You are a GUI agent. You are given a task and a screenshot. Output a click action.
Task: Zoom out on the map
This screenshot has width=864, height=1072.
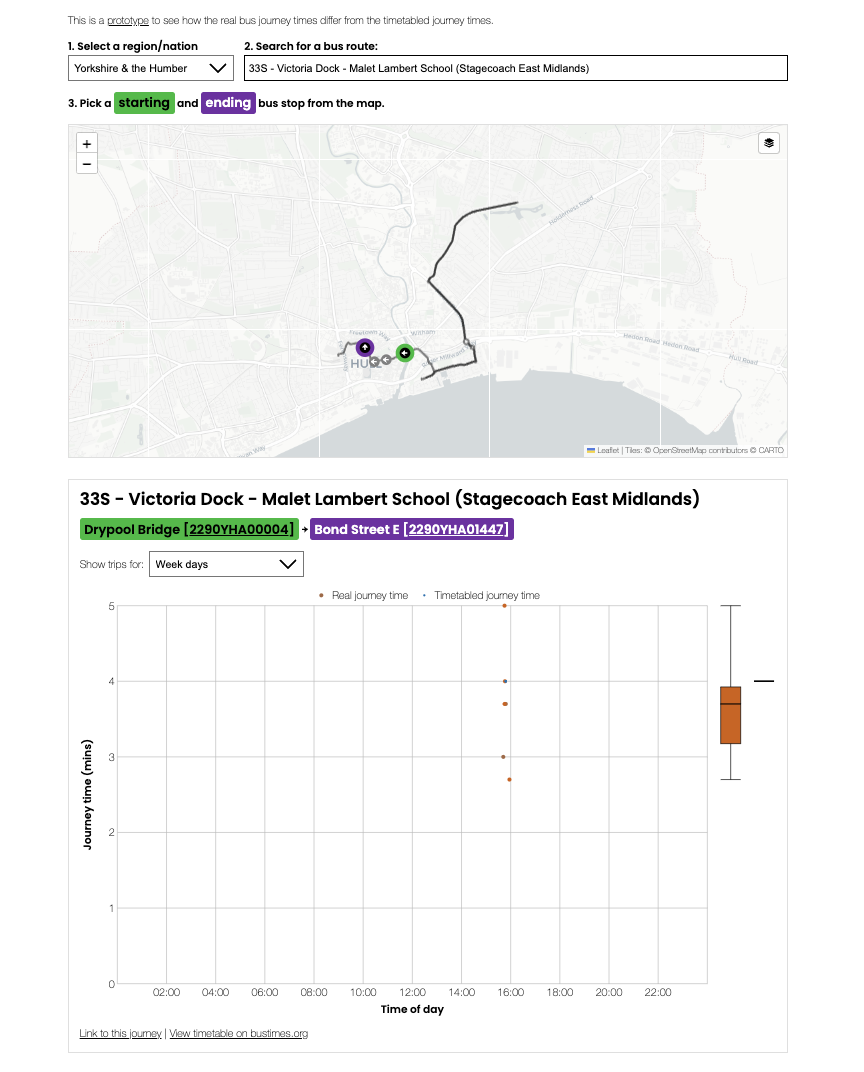coord(87,164)
